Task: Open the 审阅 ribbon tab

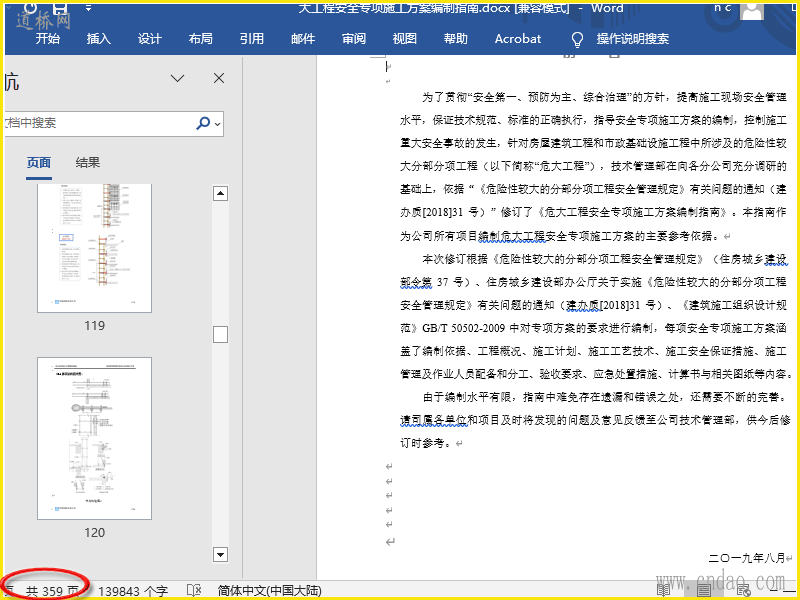Action: (354, 39)
